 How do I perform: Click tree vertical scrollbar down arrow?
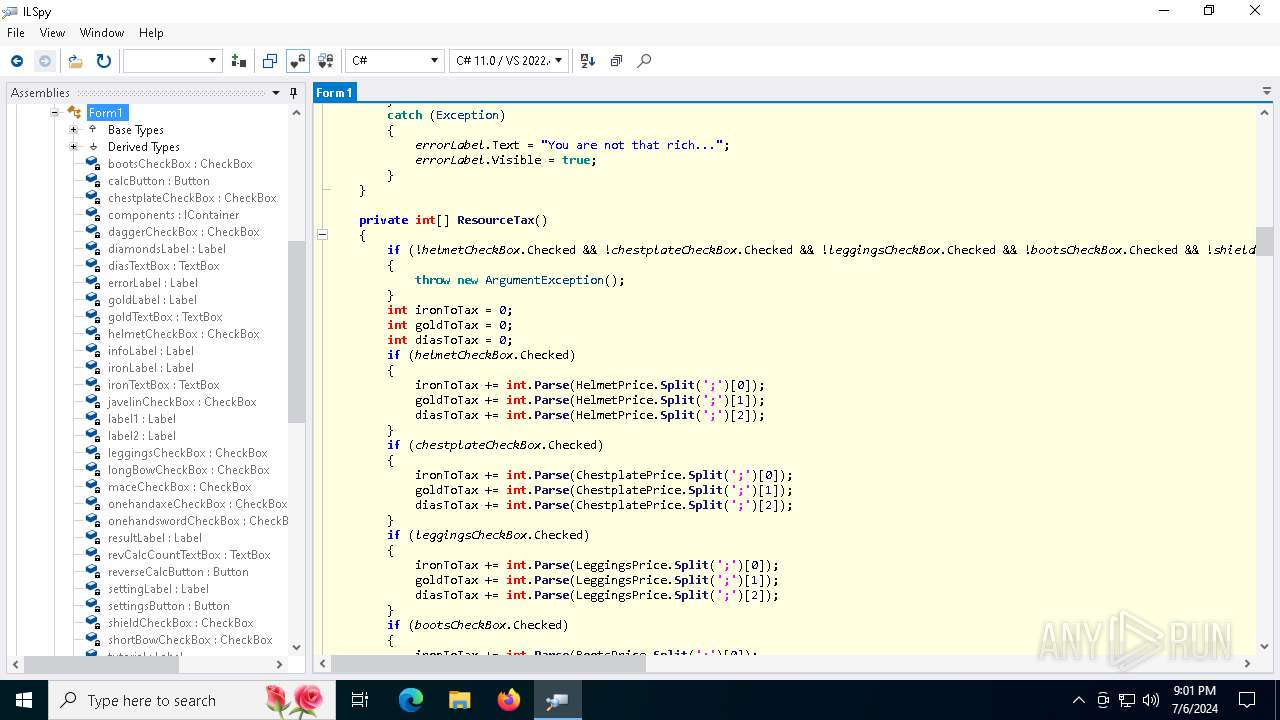[296, 647]
